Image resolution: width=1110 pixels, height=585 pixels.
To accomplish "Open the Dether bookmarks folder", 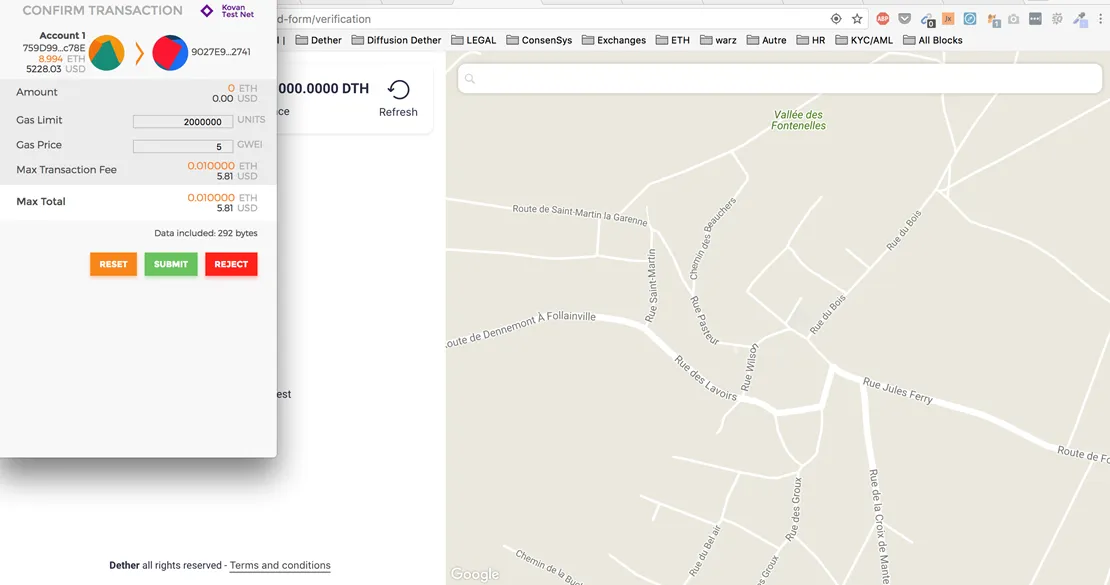I will (319, 40).
